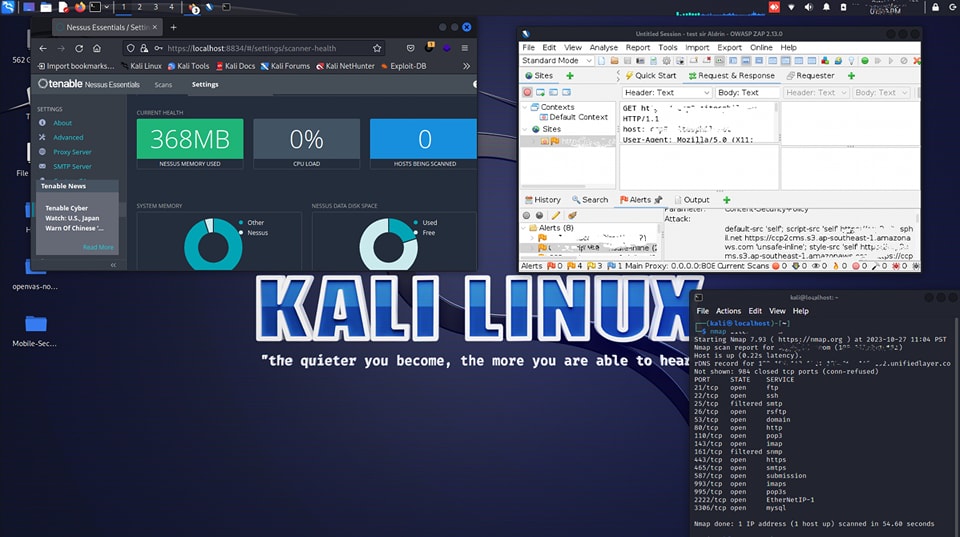Open greyed response Body: Text dropdown
Viewport: 960px width, 537px height.
(880, 92)
